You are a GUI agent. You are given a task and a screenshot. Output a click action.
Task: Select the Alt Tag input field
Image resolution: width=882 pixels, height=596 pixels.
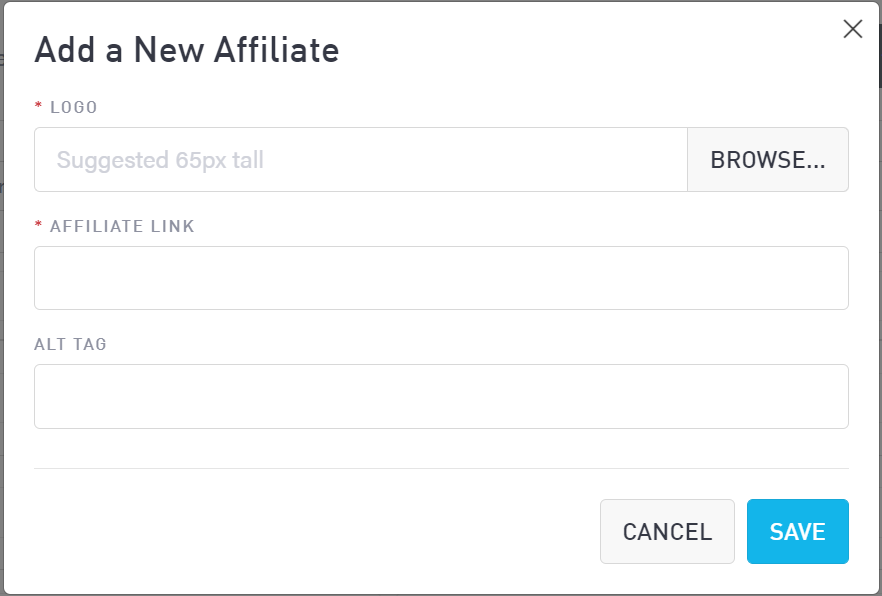click(x=441, y=396)
